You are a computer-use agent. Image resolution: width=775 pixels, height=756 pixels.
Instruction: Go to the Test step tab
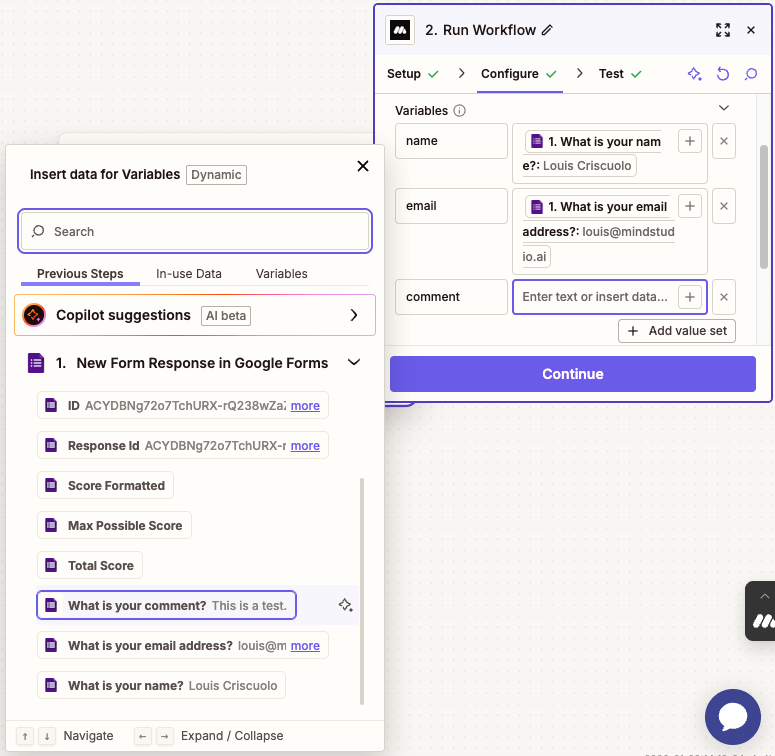point(620,74)
